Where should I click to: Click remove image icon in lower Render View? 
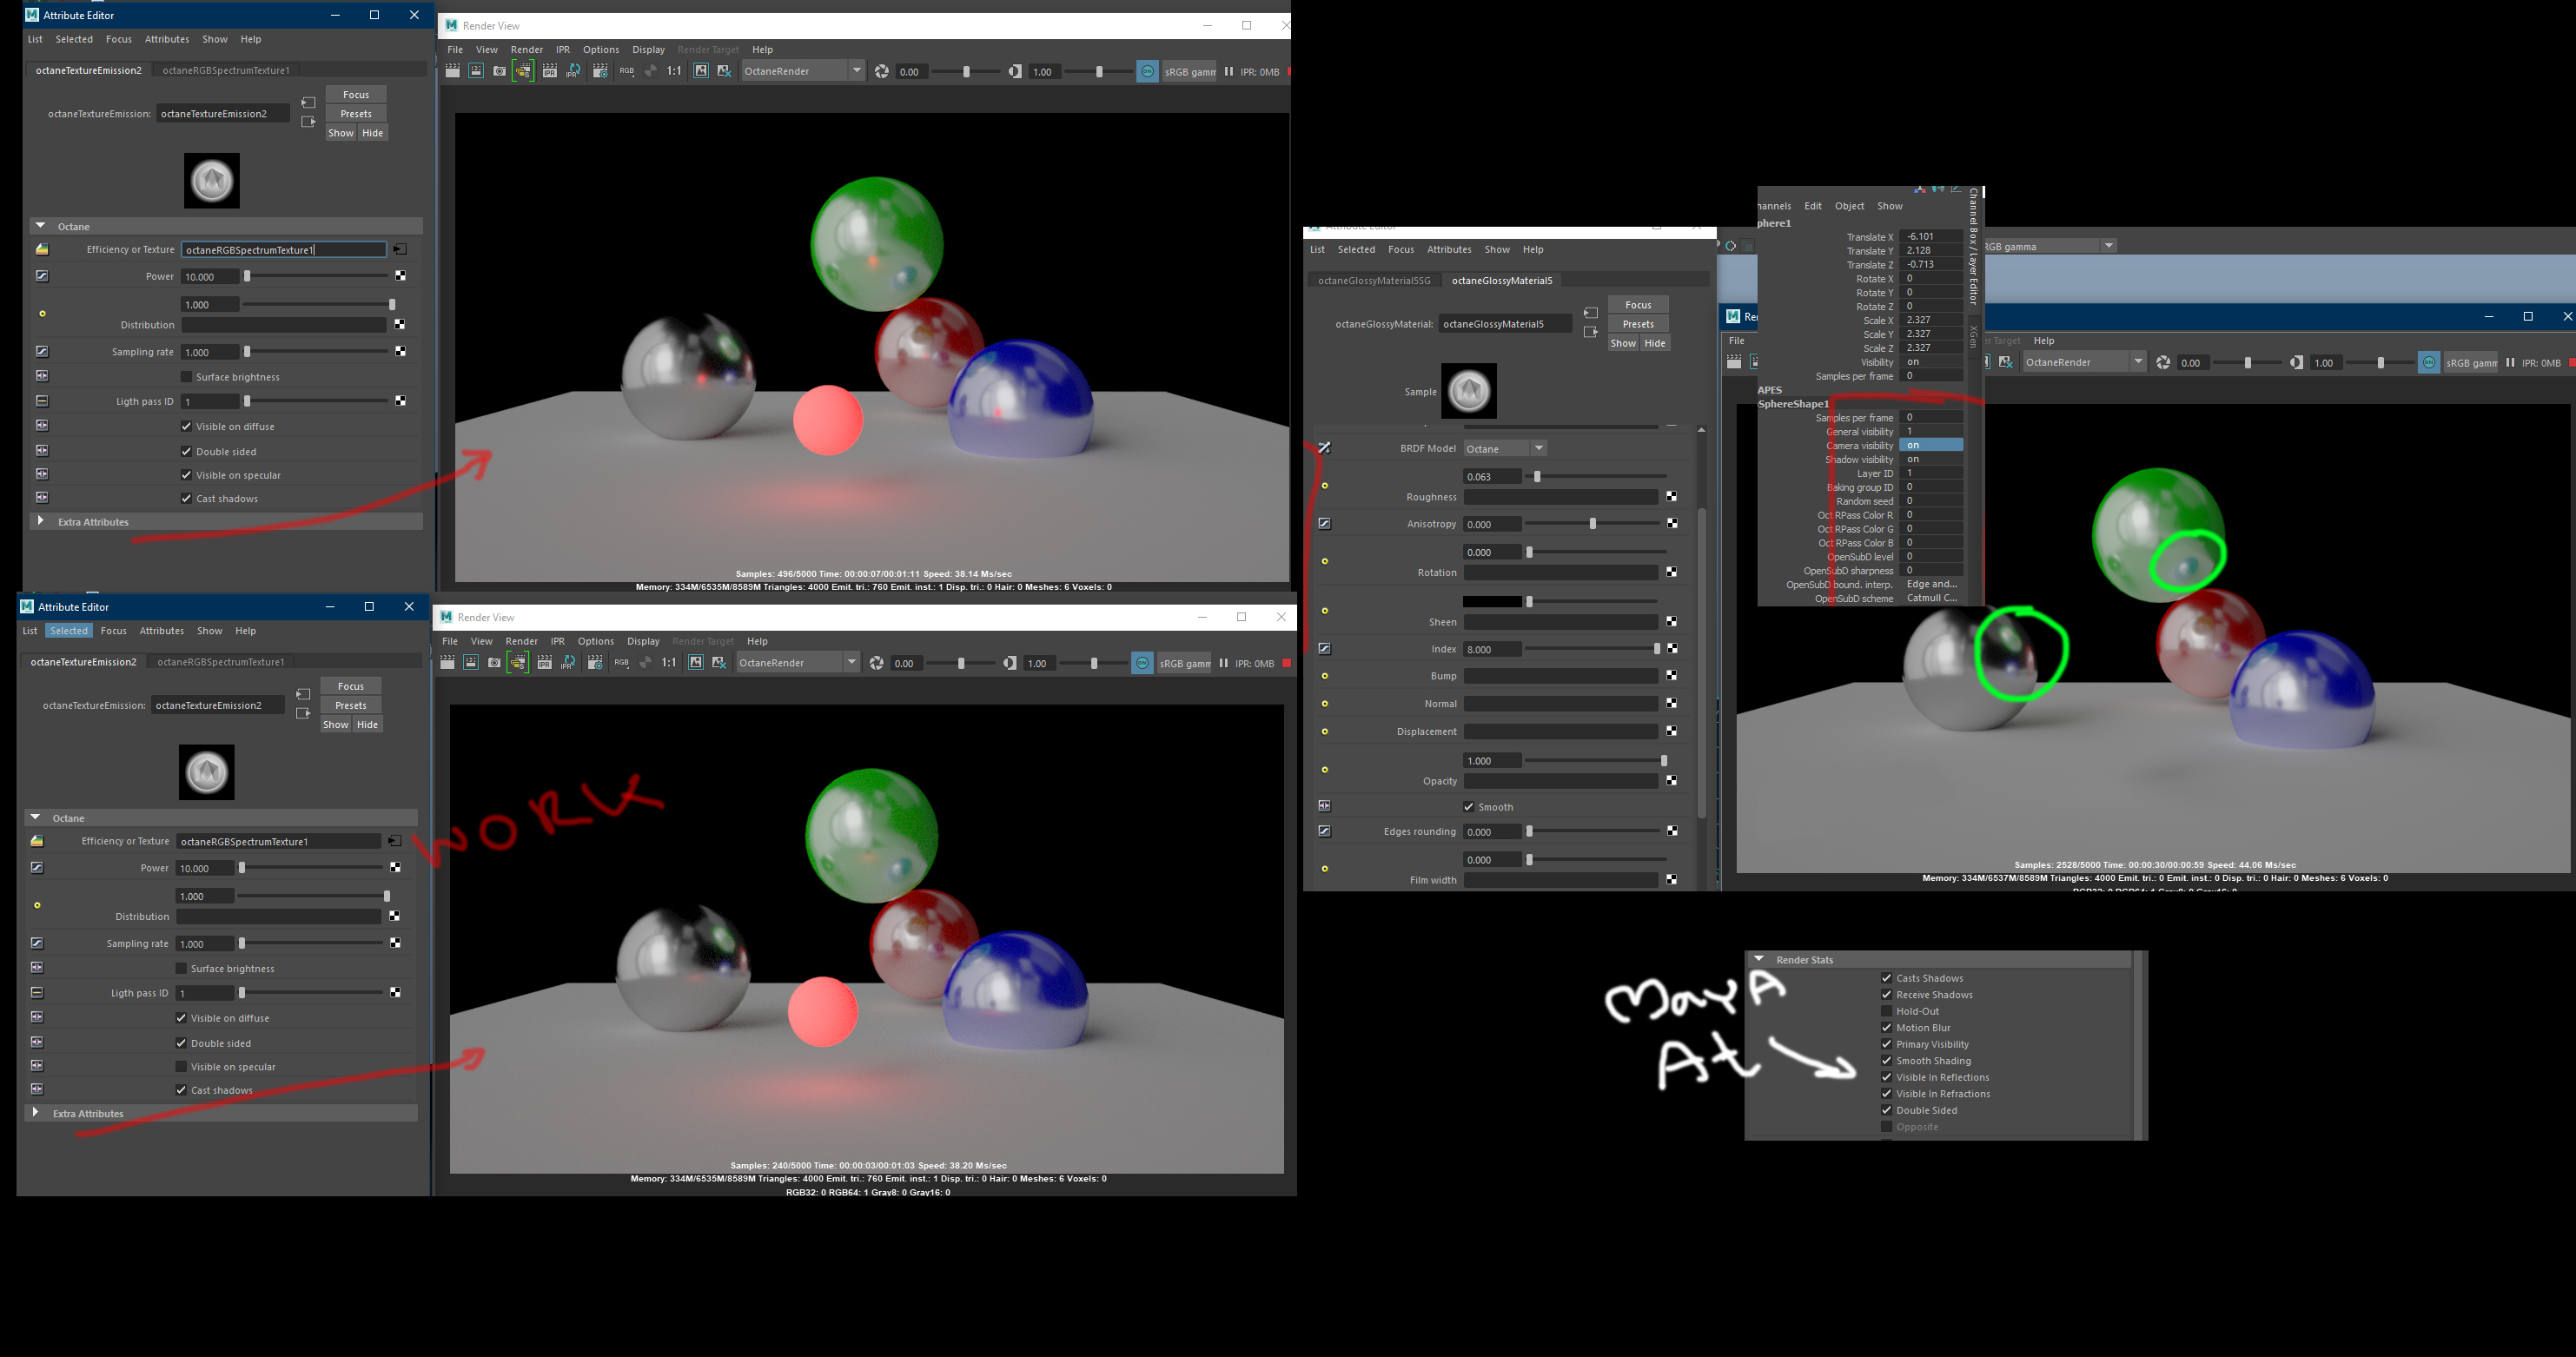pos(719,663)
